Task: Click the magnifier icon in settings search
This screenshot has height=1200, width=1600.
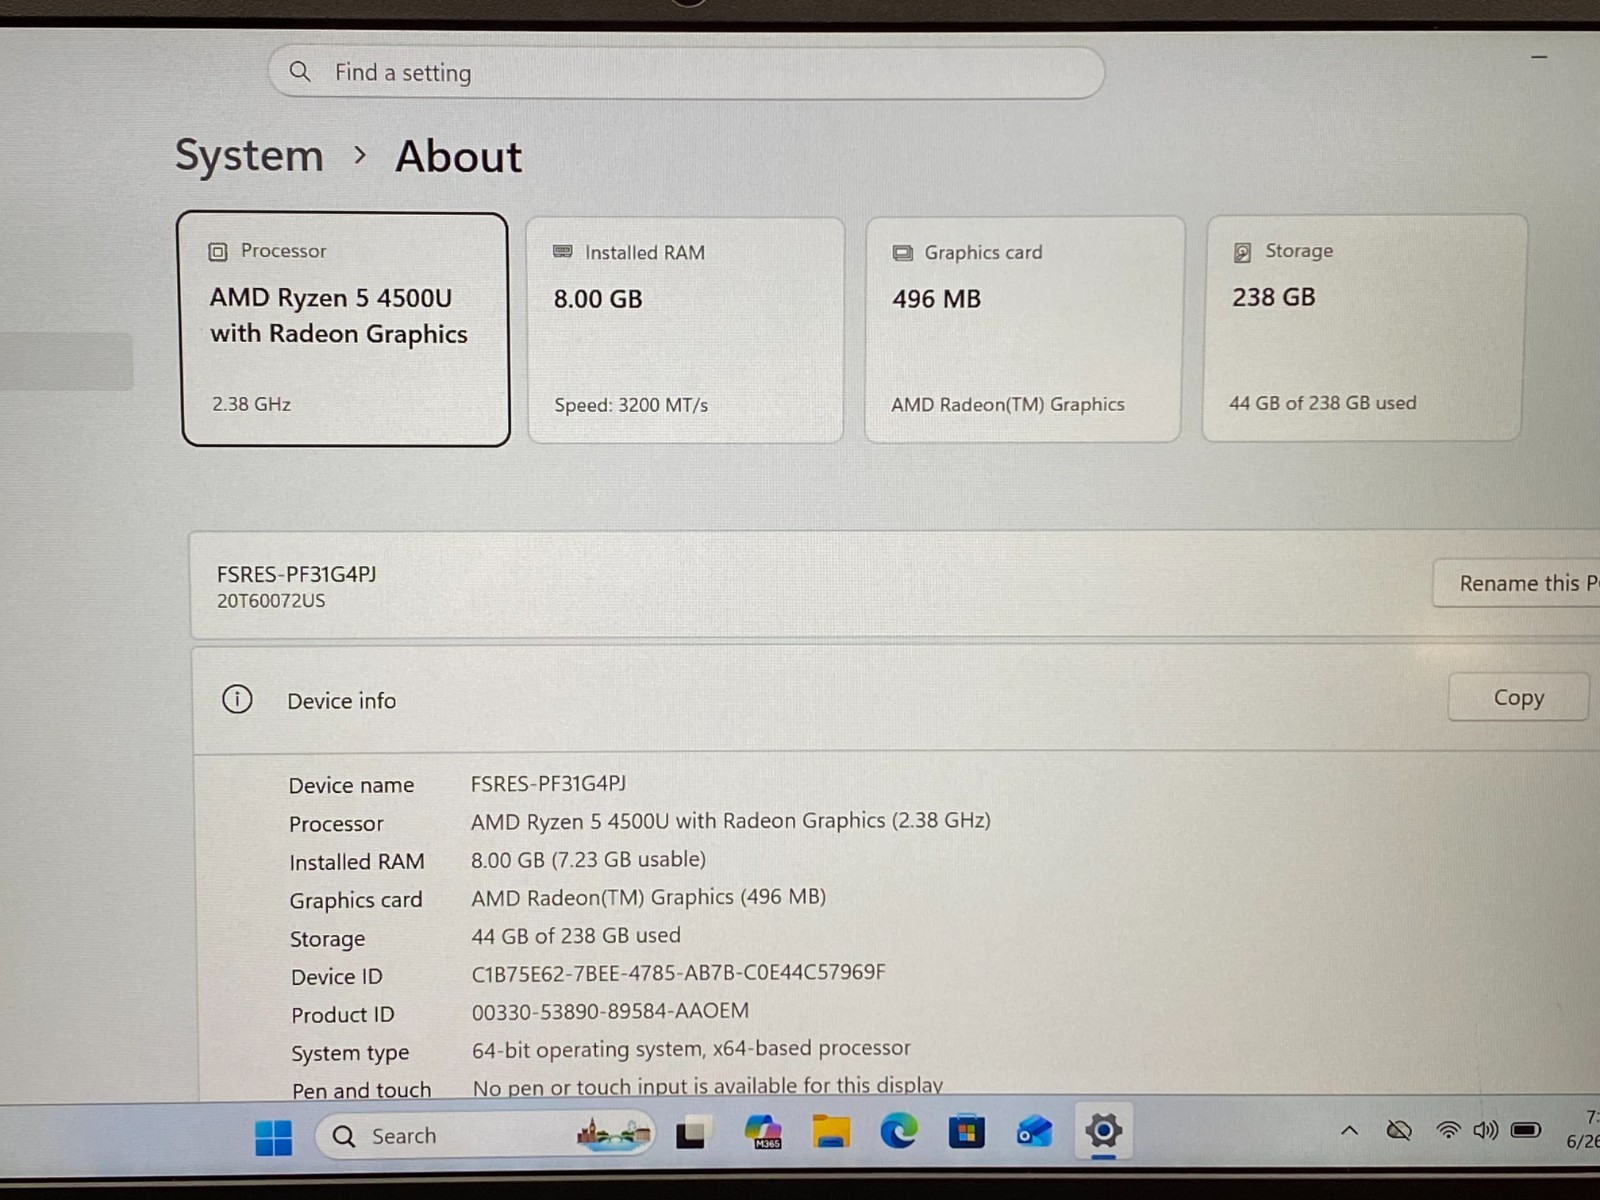Action: [299, 72]
